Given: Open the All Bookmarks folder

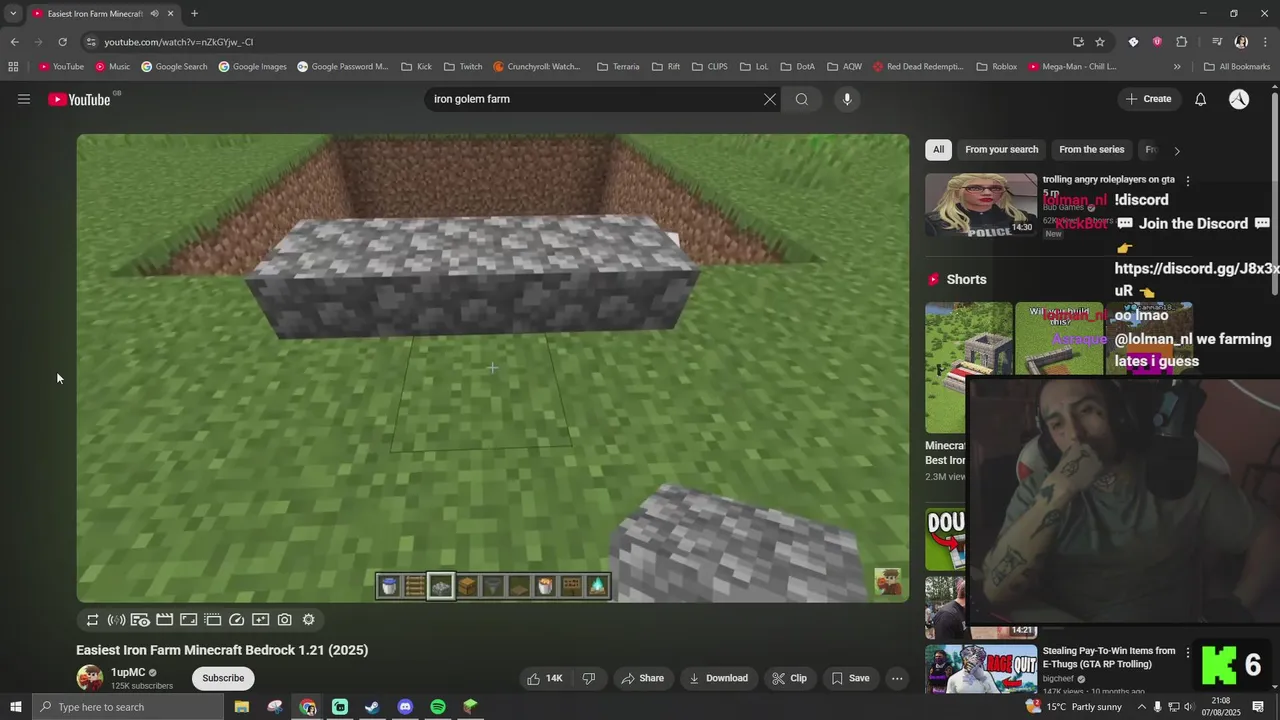Looking at the screenshot, I should tap(1237, 67).
